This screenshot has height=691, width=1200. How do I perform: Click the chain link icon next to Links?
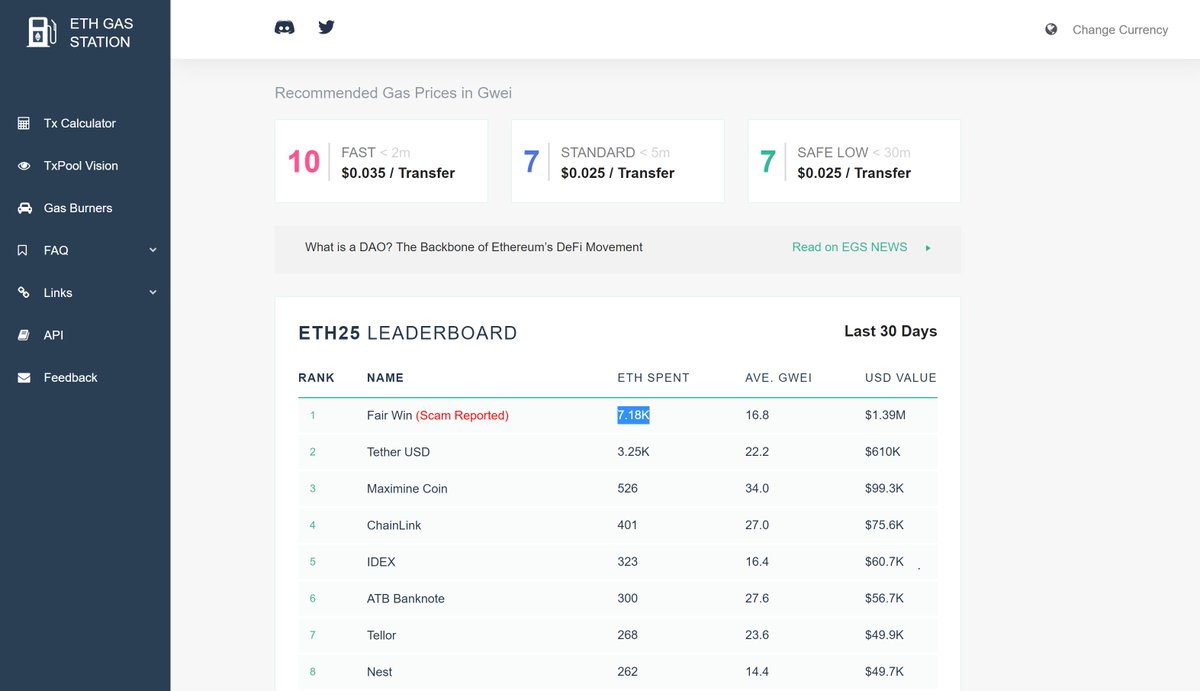[x=24, y=293]
